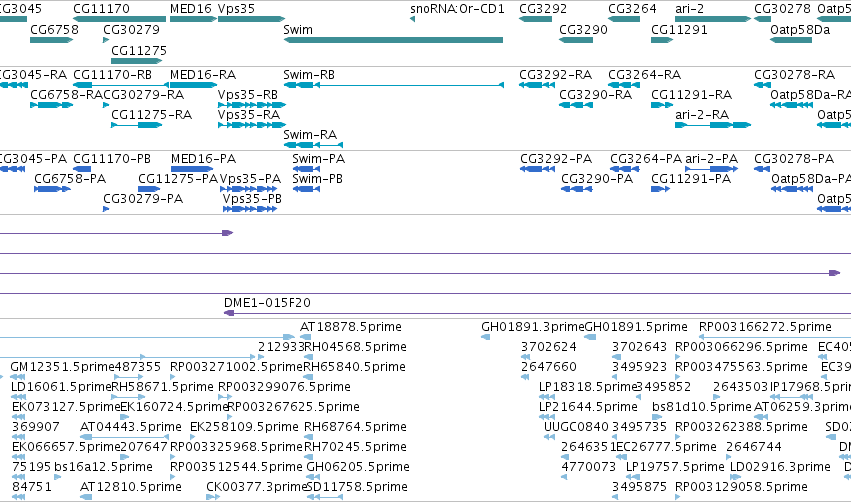This screenshot has height=502, width=851.
Task: Open the Swim-RB transcript
Action: (x=393, y=85)
